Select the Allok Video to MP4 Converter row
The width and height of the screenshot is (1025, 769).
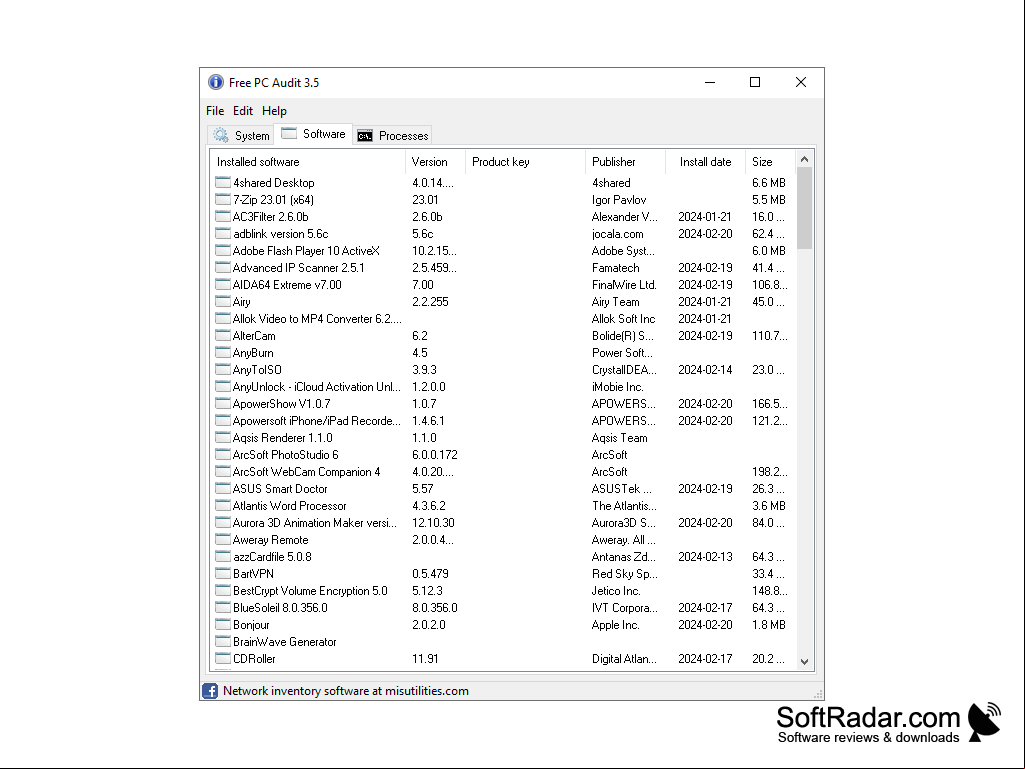502,318
